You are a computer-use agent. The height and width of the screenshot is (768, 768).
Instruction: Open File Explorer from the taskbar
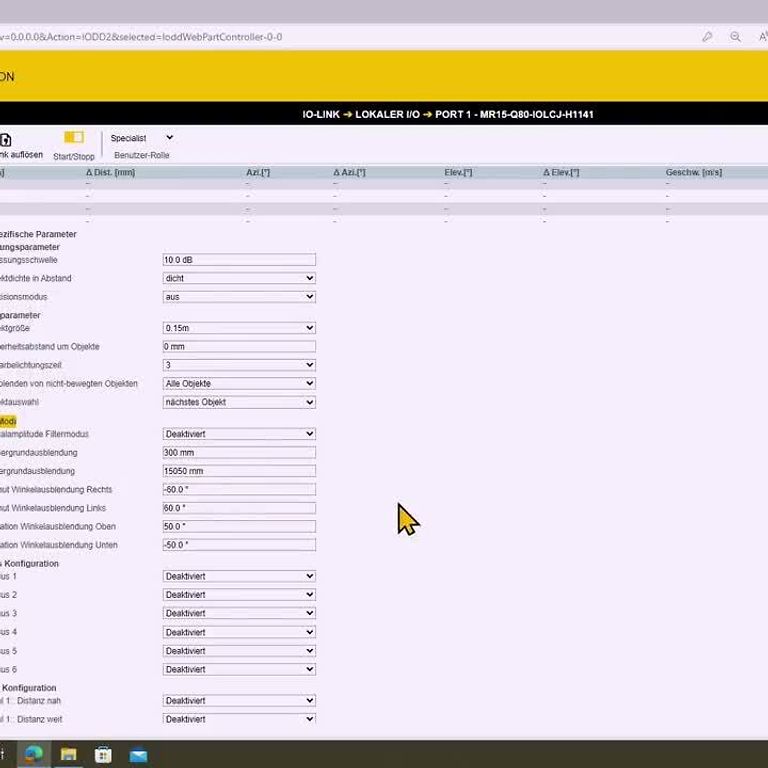click(69, 754)
